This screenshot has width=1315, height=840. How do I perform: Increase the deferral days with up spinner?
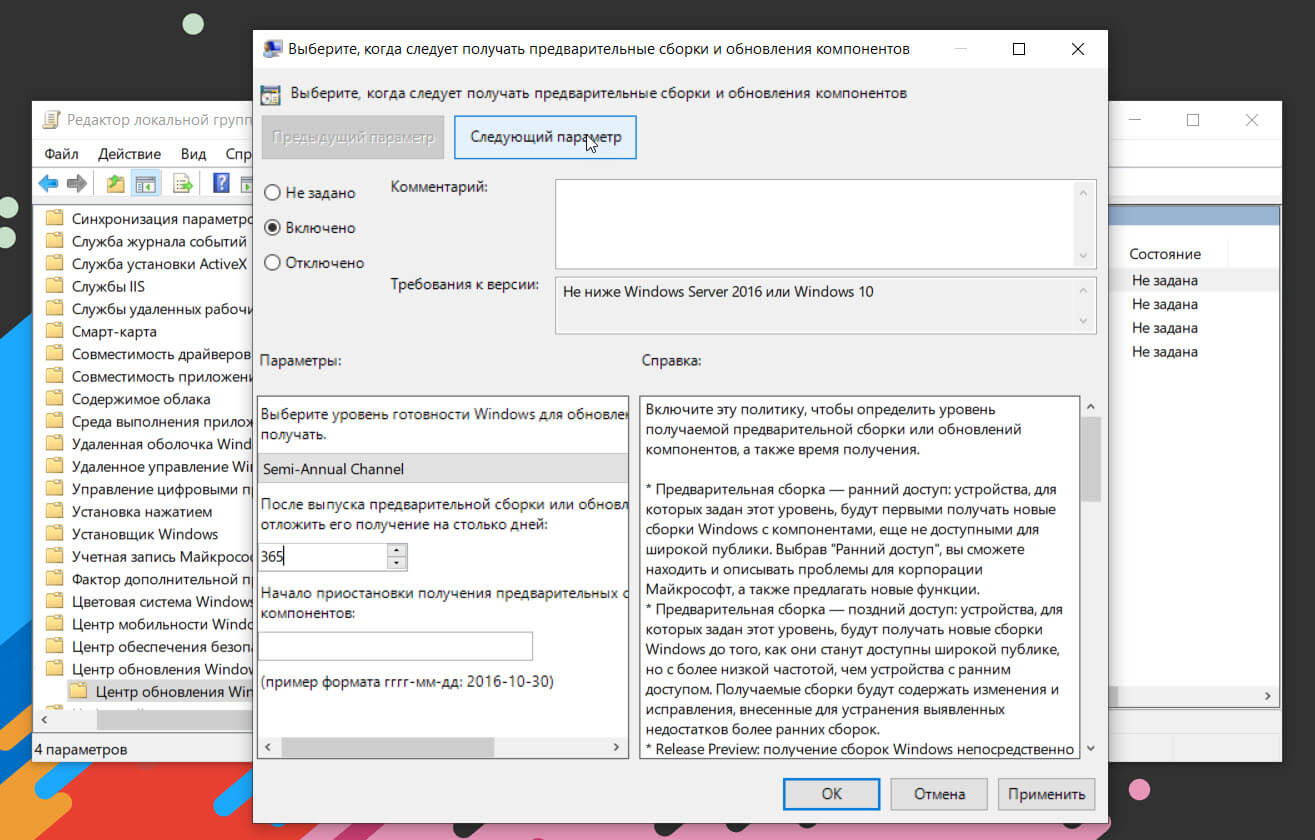click(398, 550)
